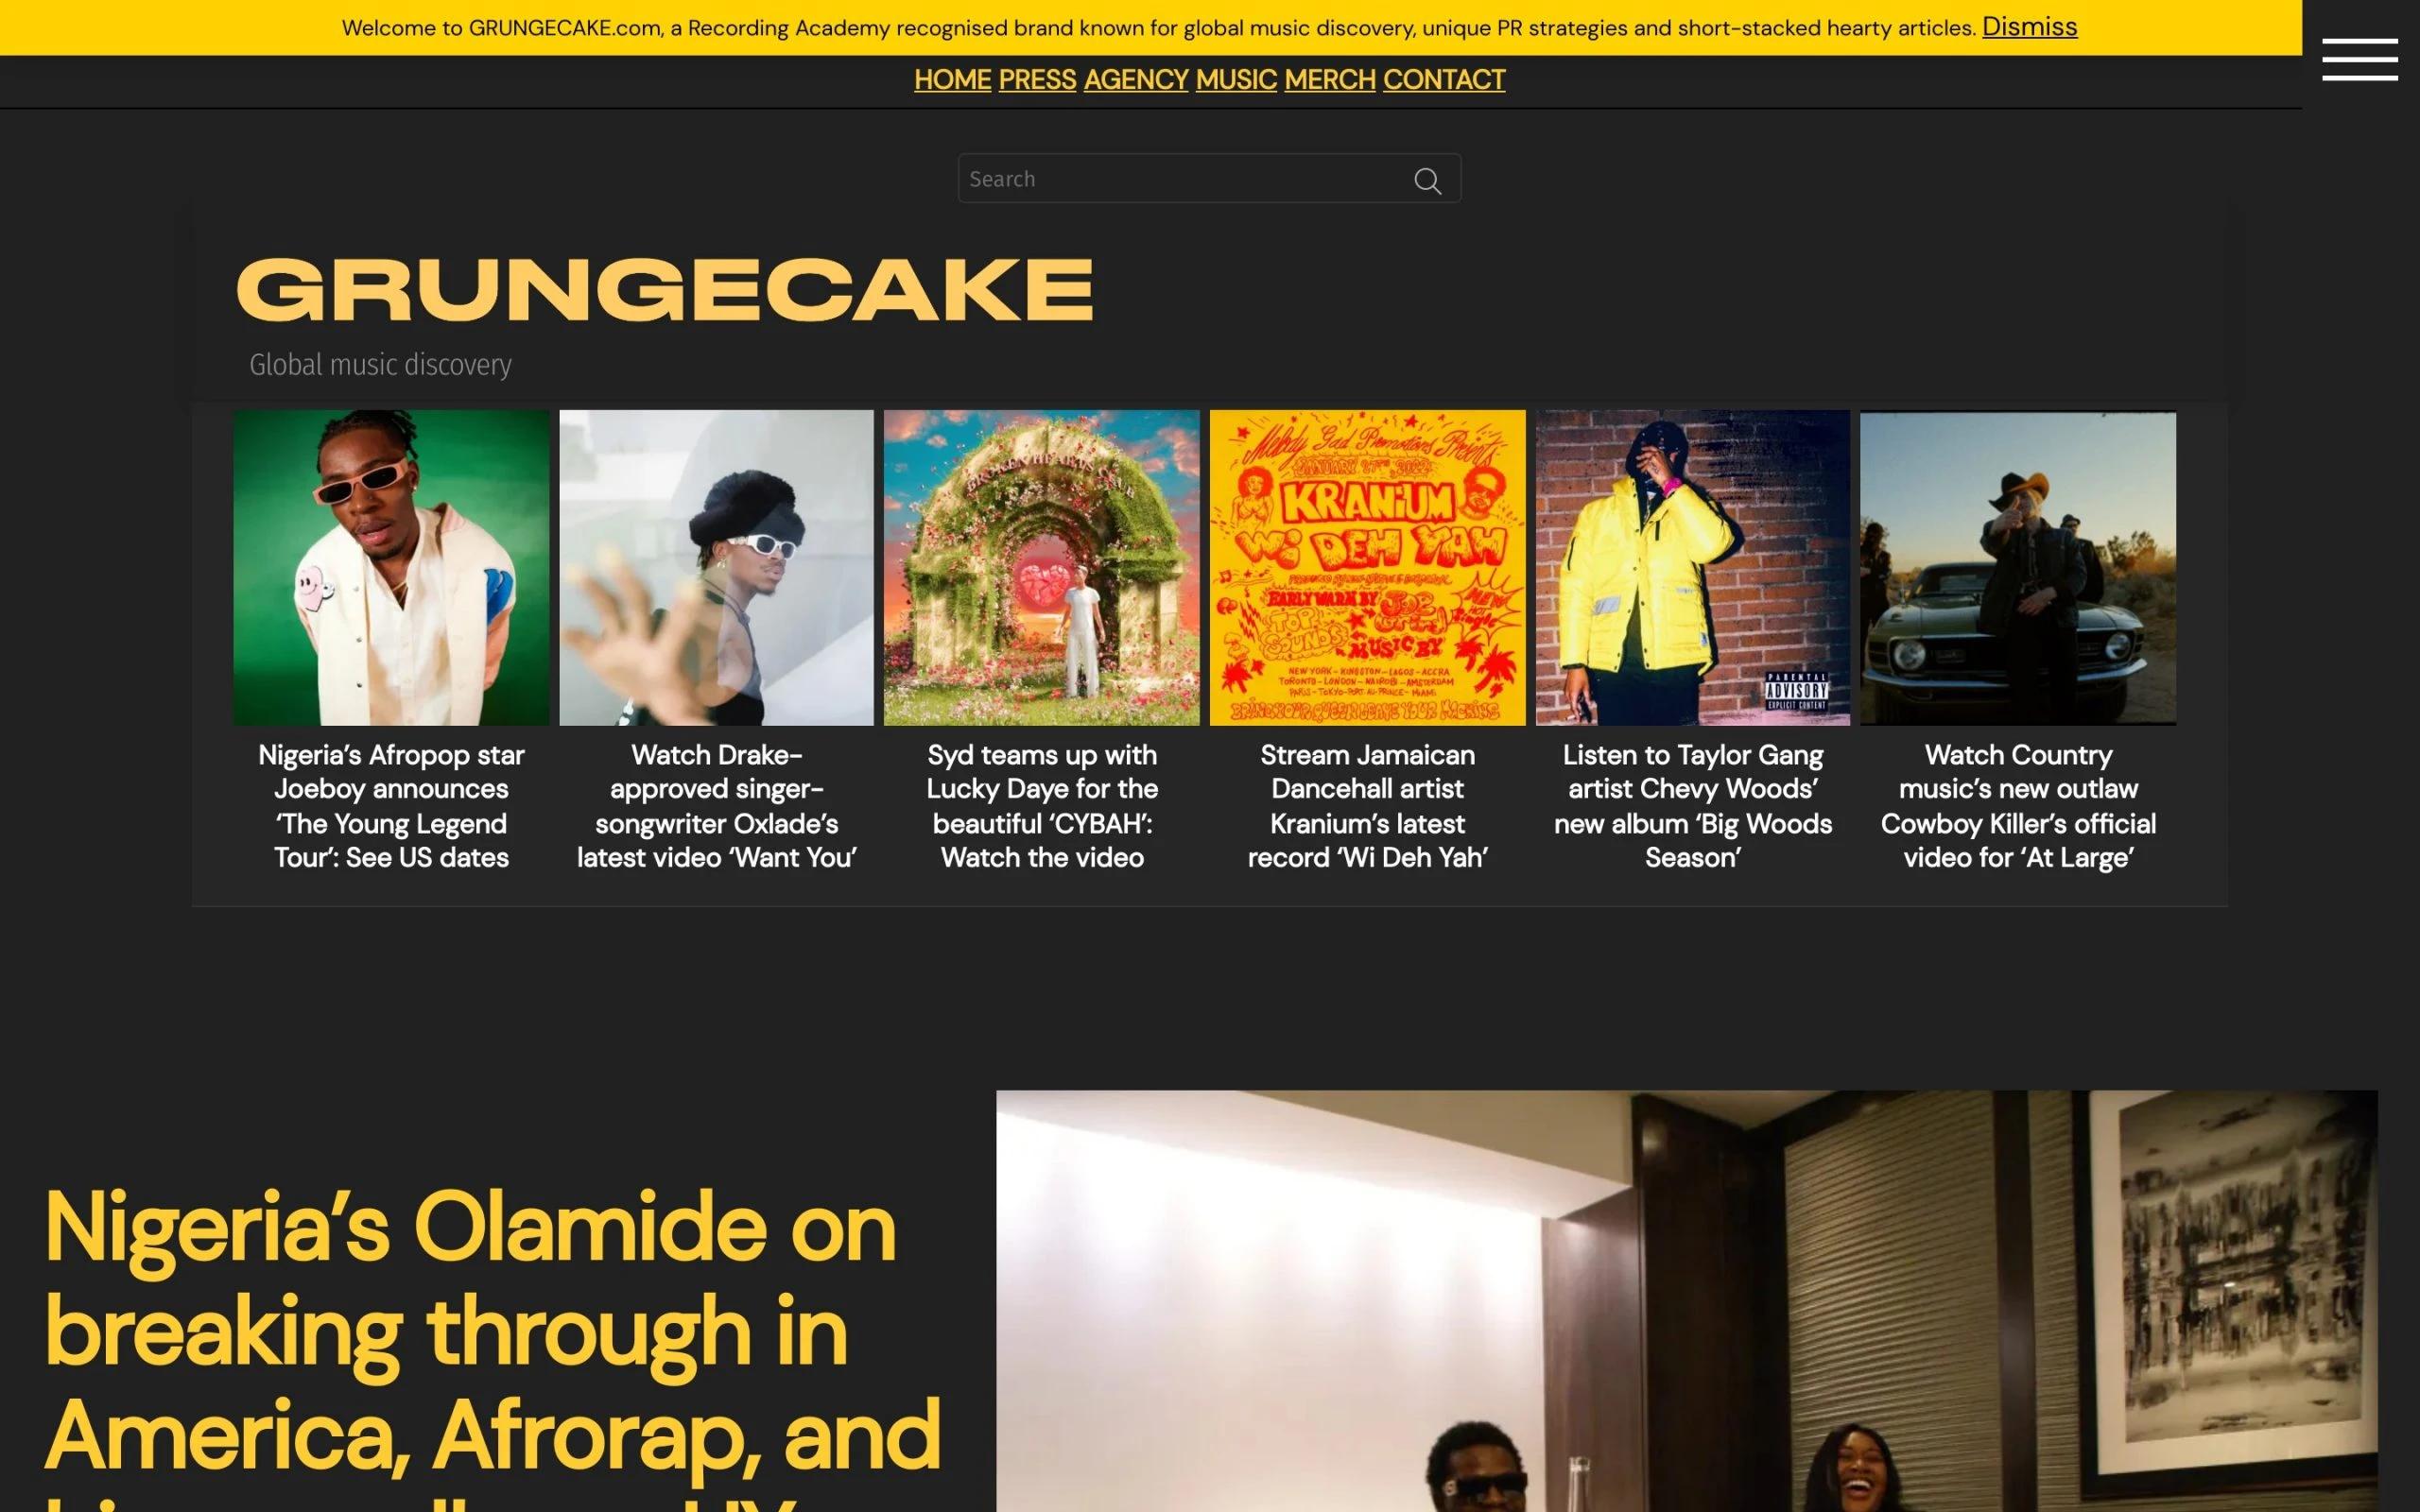Open Chevy Woods yellow jacket album cover

pyautogui.click(x=1692, y=567)
